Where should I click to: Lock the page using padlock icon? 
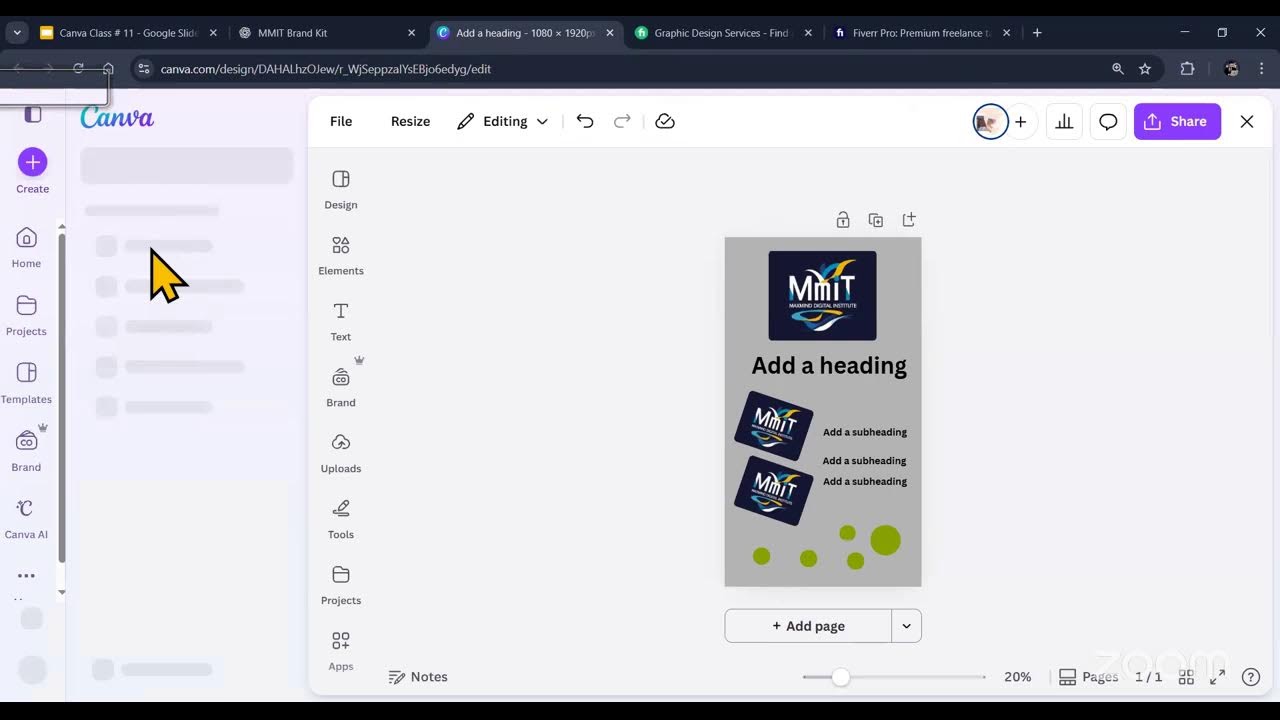(843, 220)
